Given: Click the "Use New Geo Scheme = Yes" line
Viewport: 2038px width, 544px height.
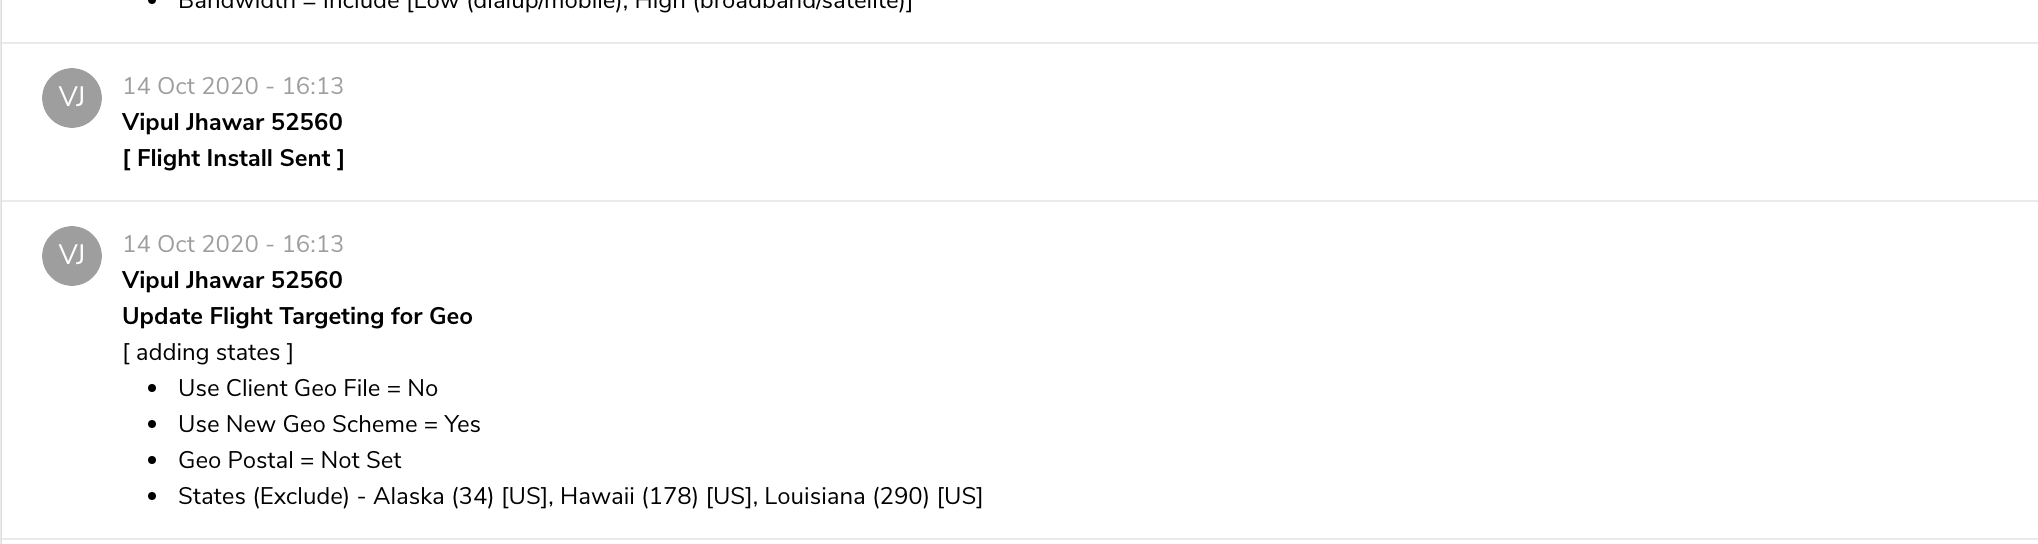Looking at the screenshot, I should (329, 424).
